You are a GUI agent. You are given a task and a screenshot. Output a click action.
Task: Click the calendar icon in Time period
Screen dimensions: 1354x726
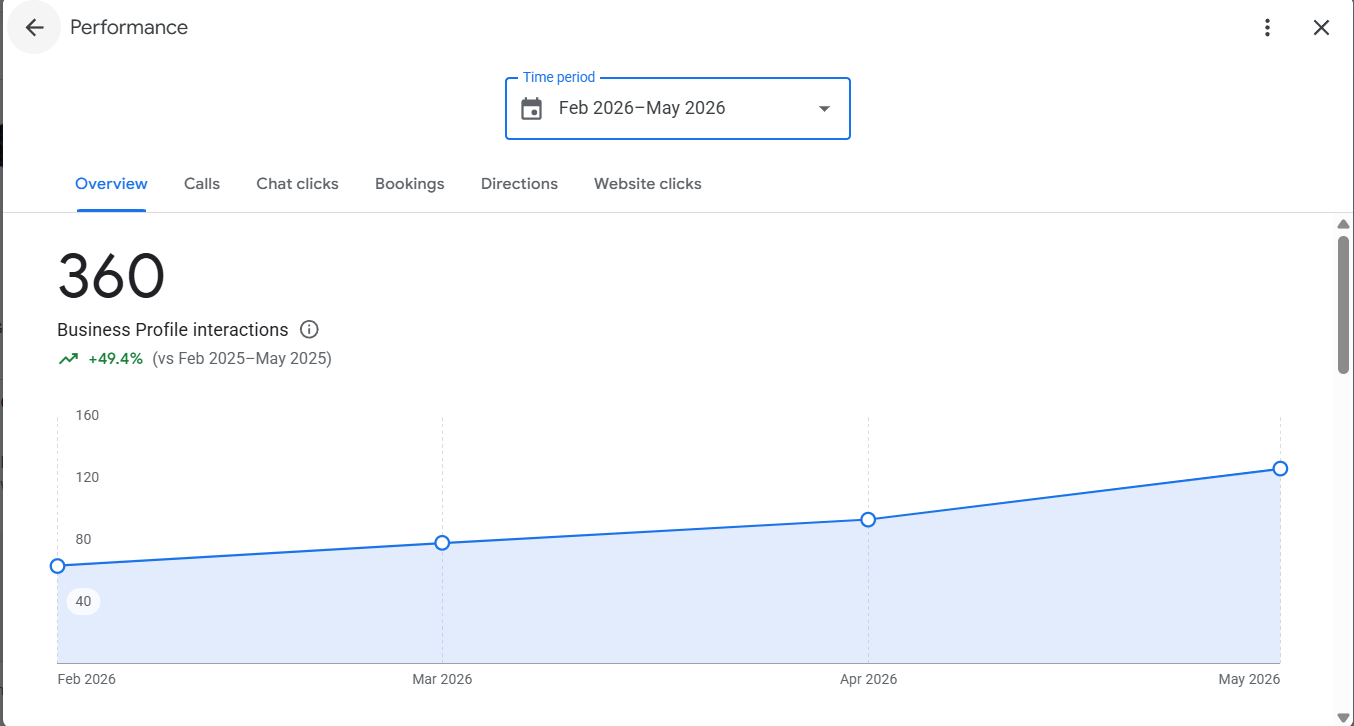(532, 108)
